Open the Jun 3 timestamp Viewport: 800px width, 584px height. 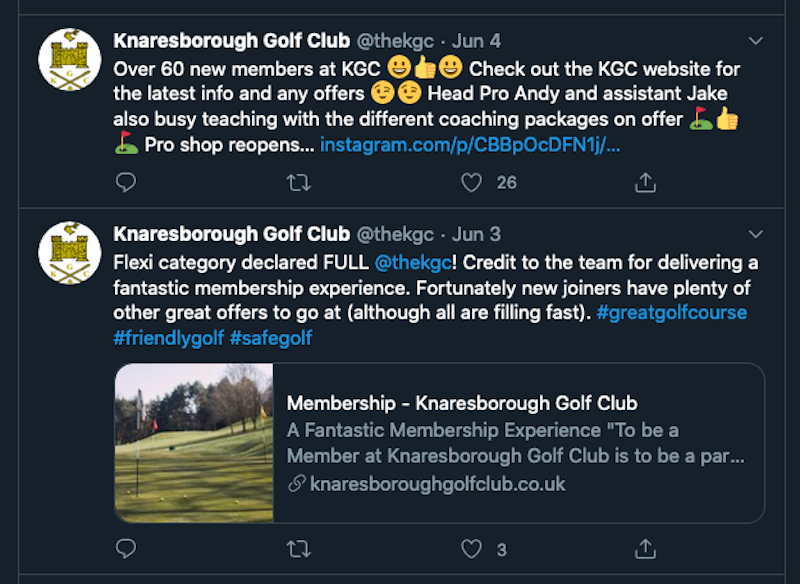(477, 234)
